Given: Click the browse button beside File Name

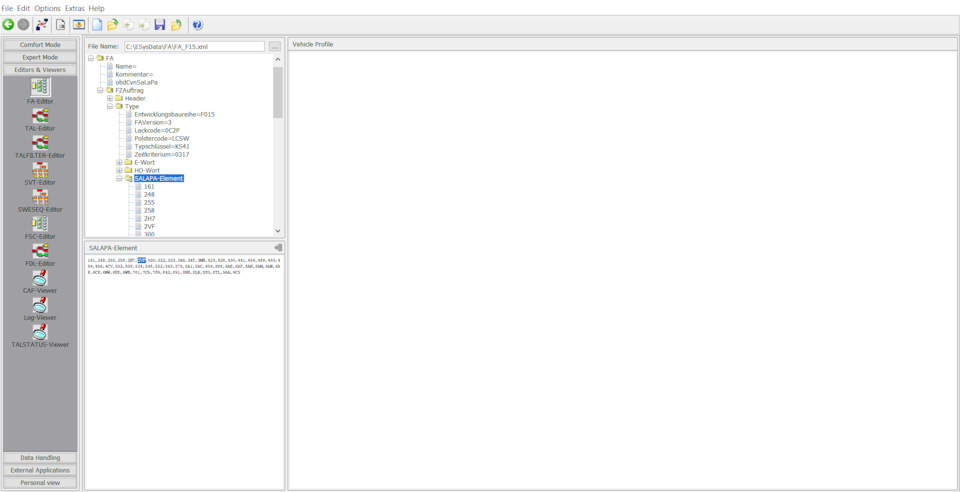Looking at the screenshot, I should click(x=275, y=47).
